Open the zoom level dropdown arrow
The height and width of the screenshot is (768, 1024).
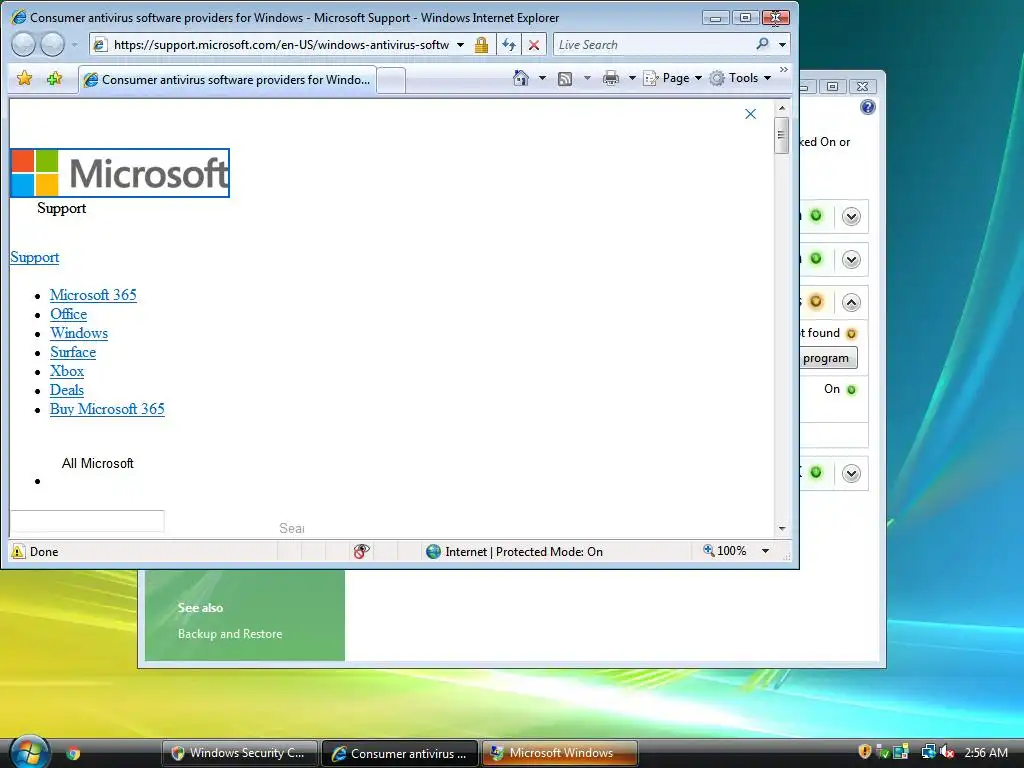click(x=765, y=552)
